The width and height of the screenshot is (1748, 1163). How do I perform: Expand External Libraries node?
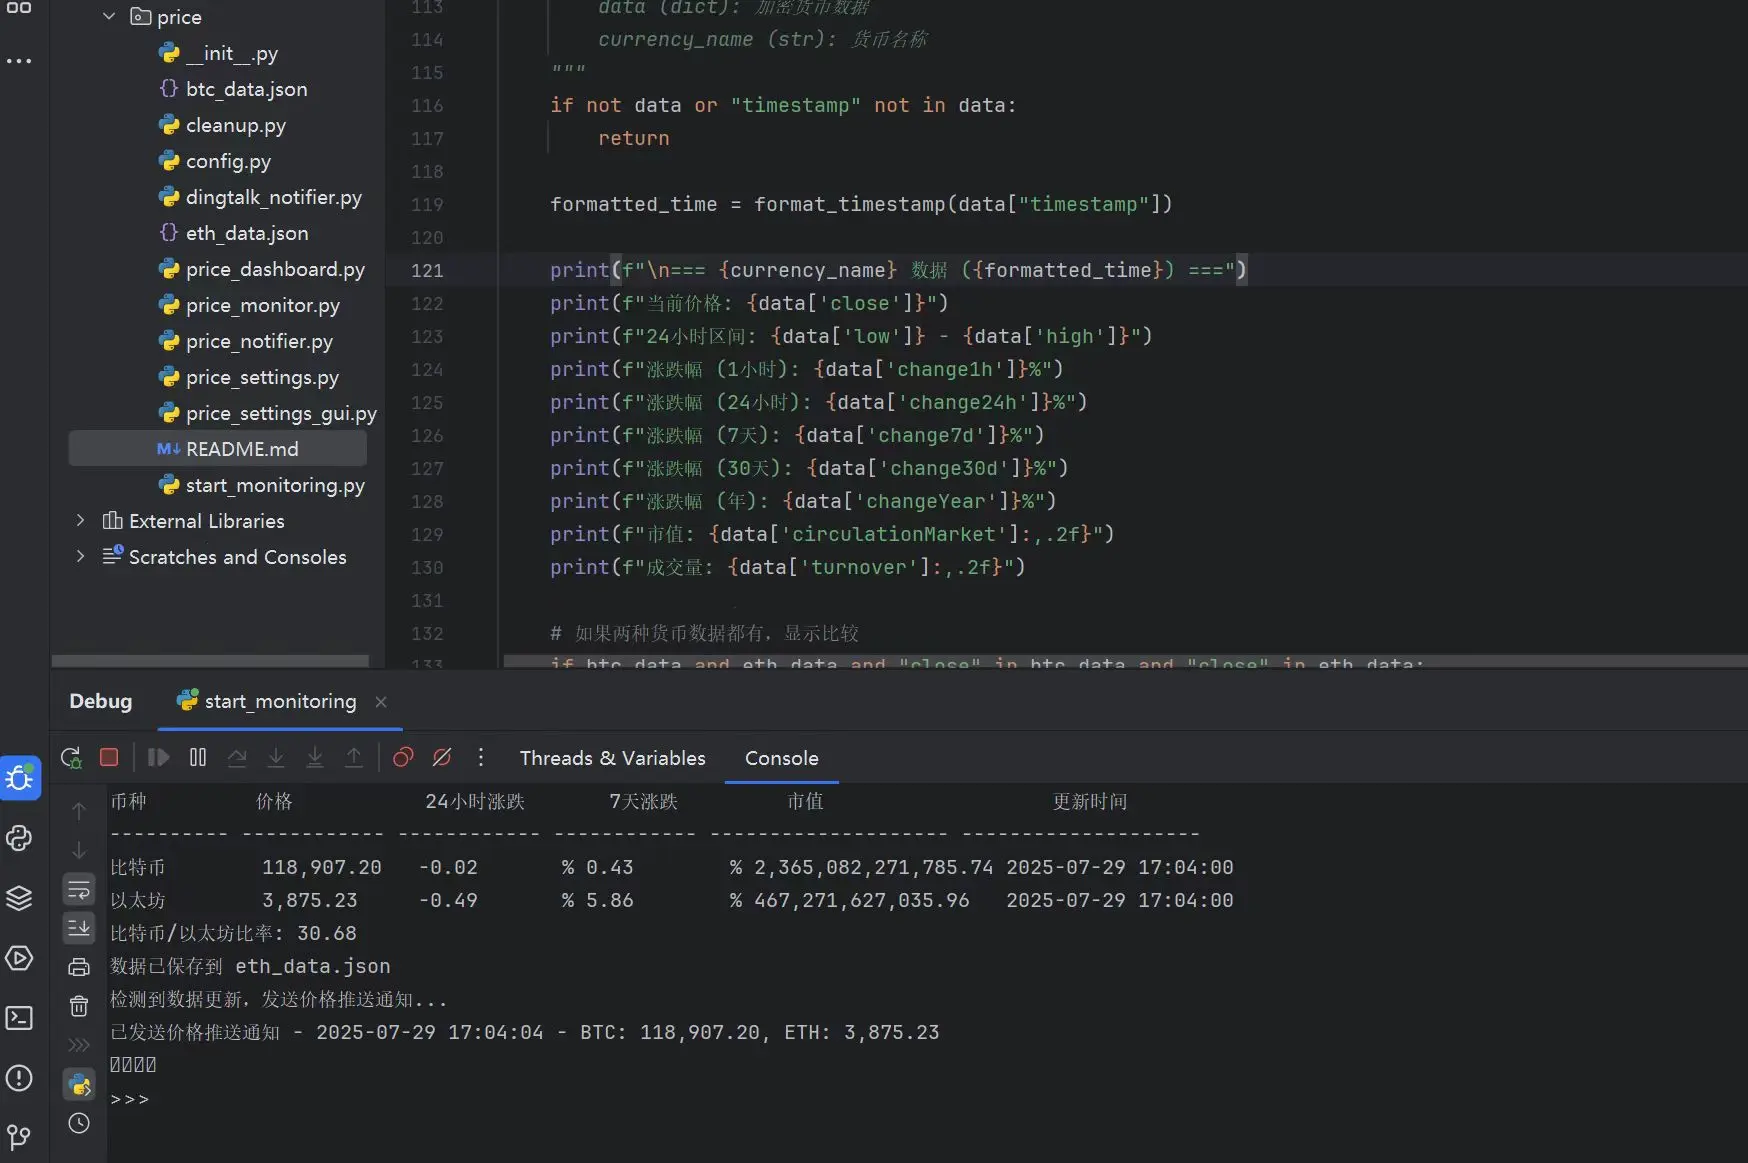point(81,520)
